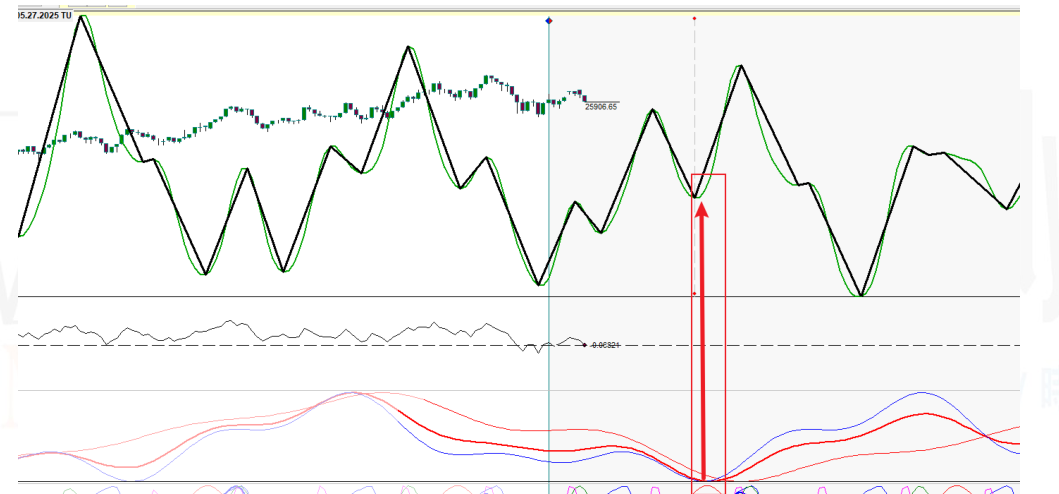Viewport: 1059px width, 494px height.
Task: Click the blue circle marker at the bottom strip
Action: point(741,490)
